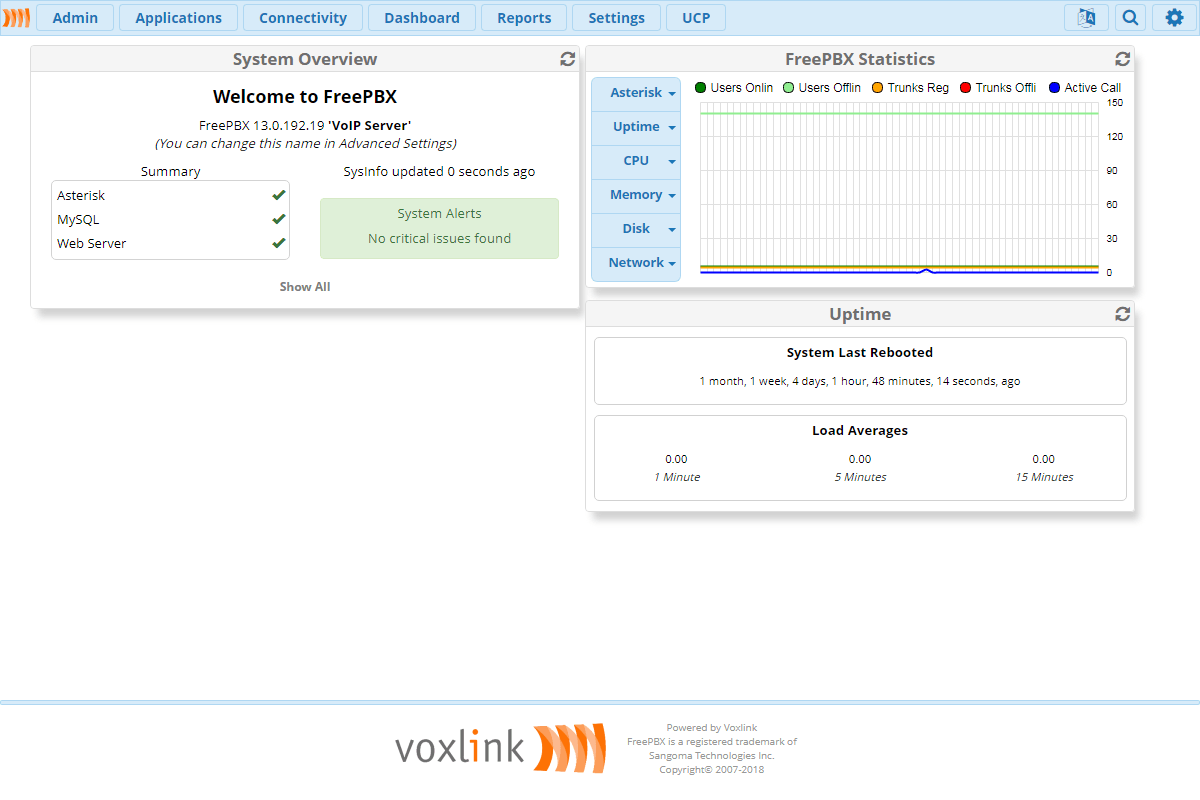
Task: Open the UCP menu item
Action: point(696,17)
